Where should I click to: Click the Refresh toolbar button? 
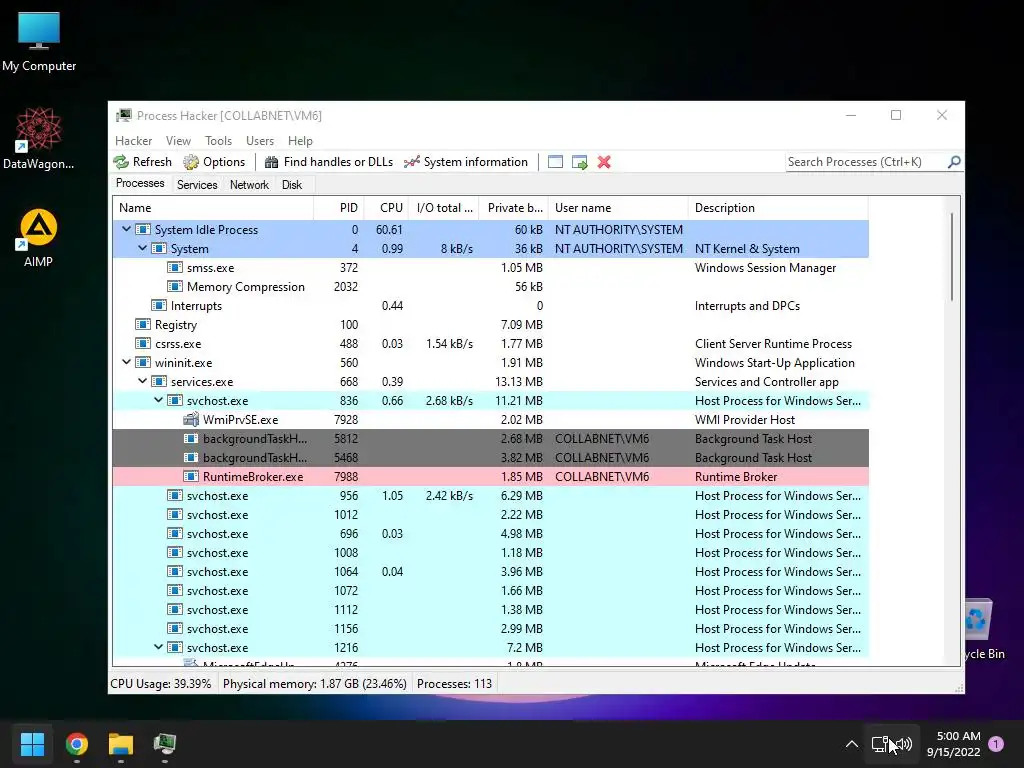[x=142, y=162]
